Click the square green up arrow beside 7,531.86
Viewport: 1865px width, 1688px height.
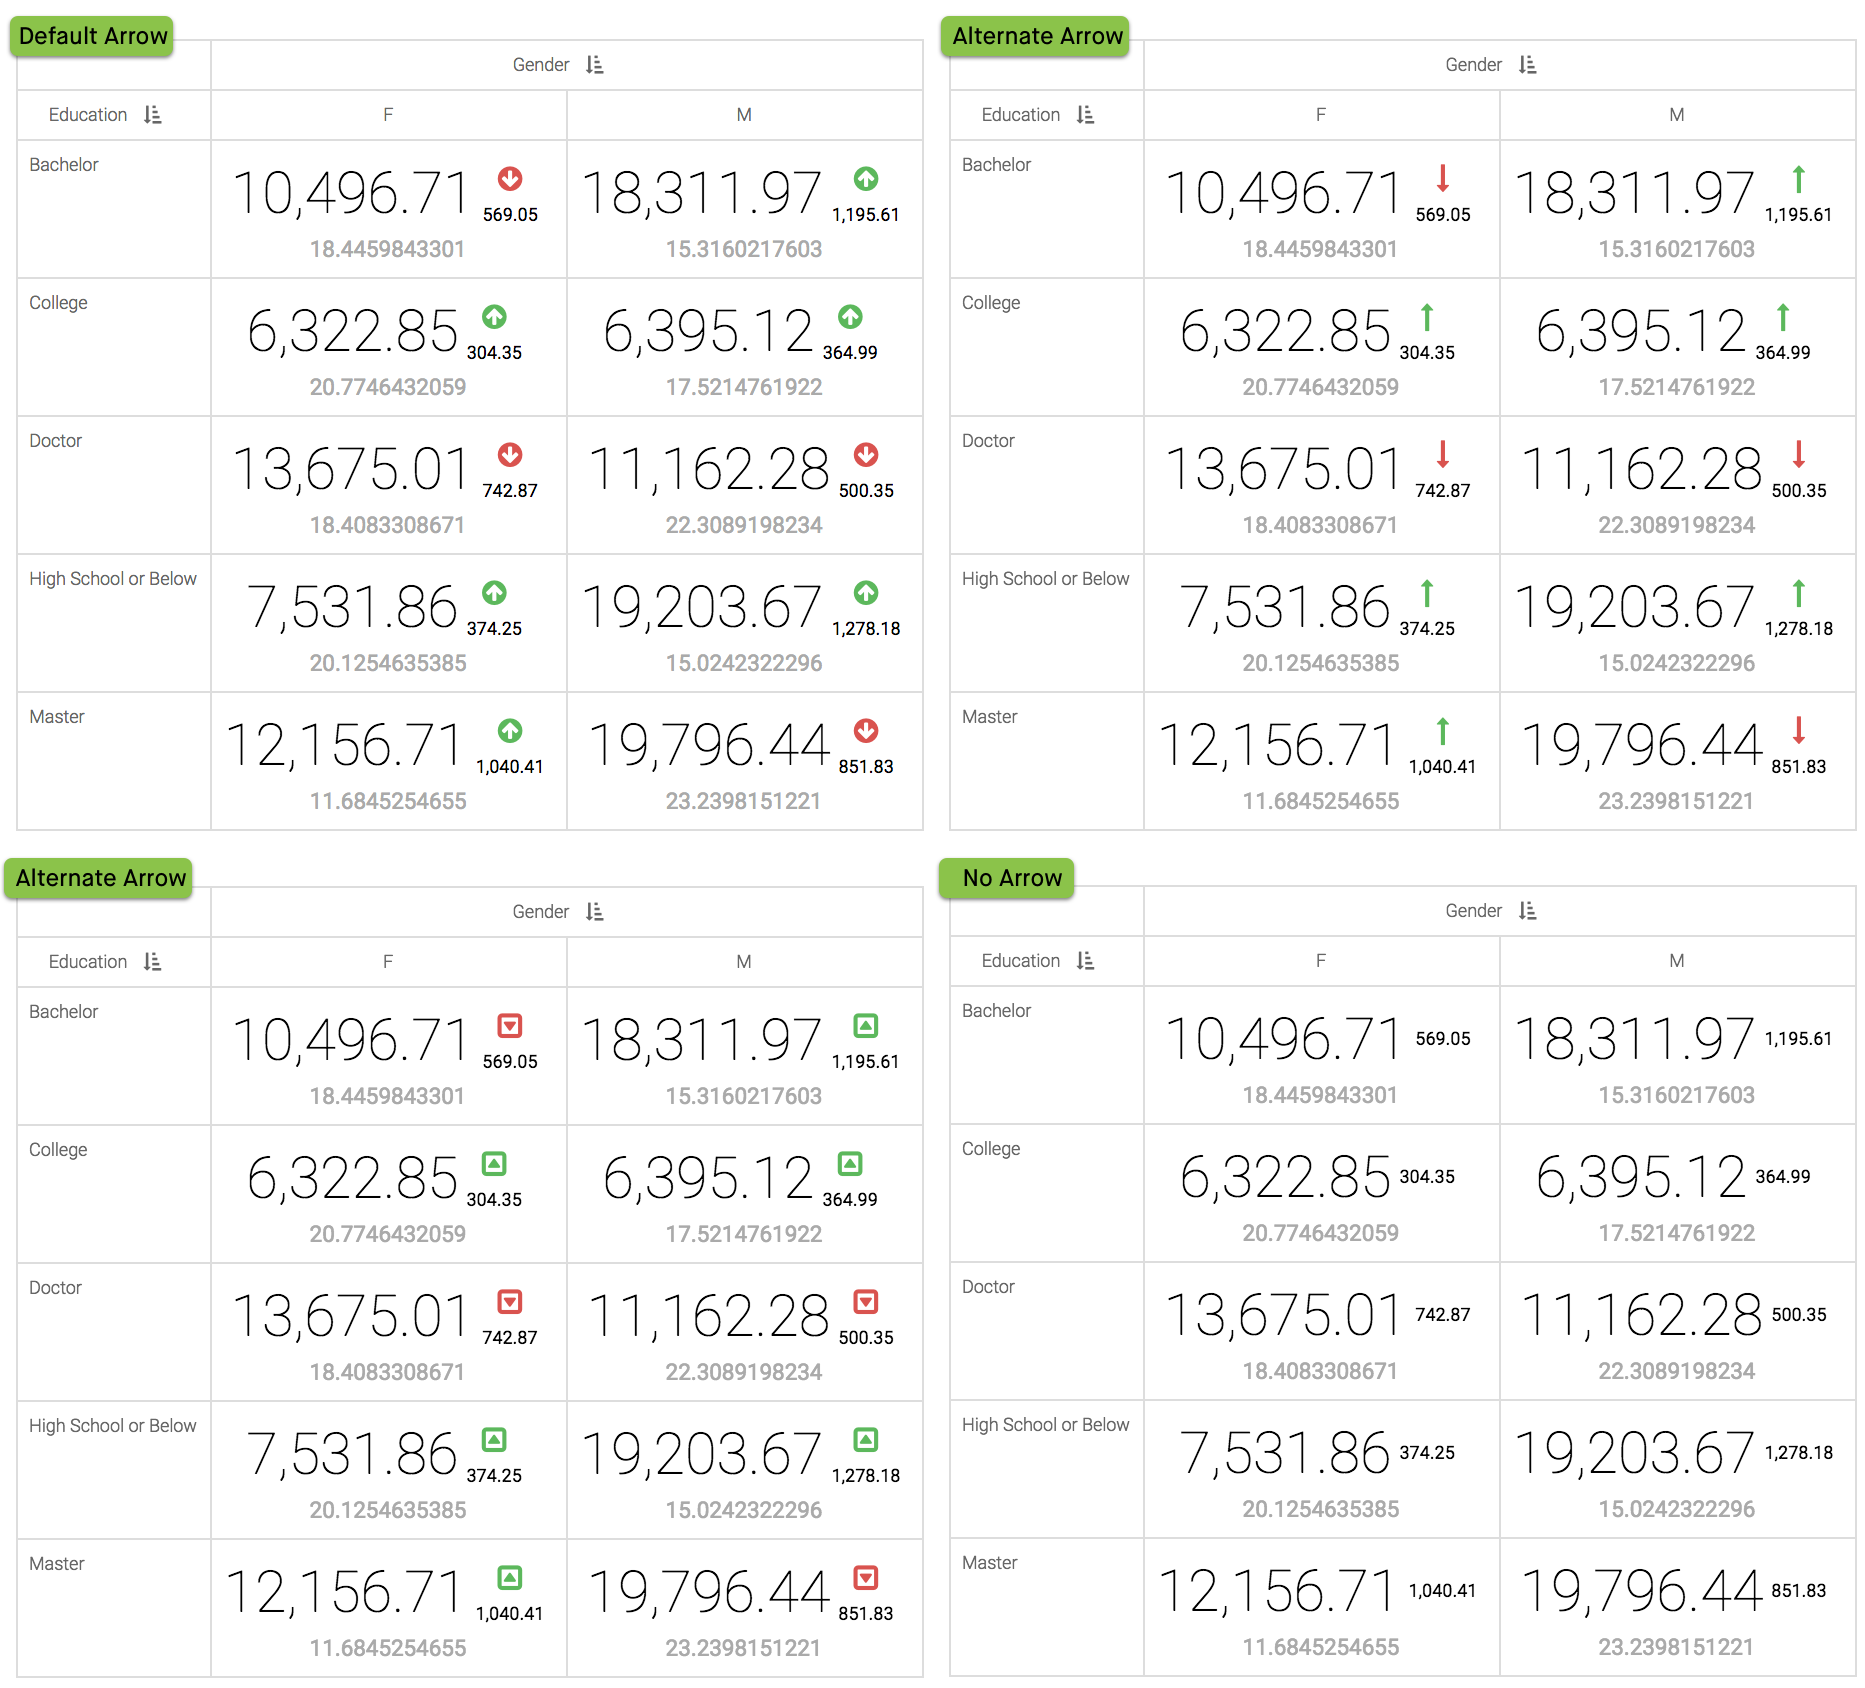(x=494, y=1440)
